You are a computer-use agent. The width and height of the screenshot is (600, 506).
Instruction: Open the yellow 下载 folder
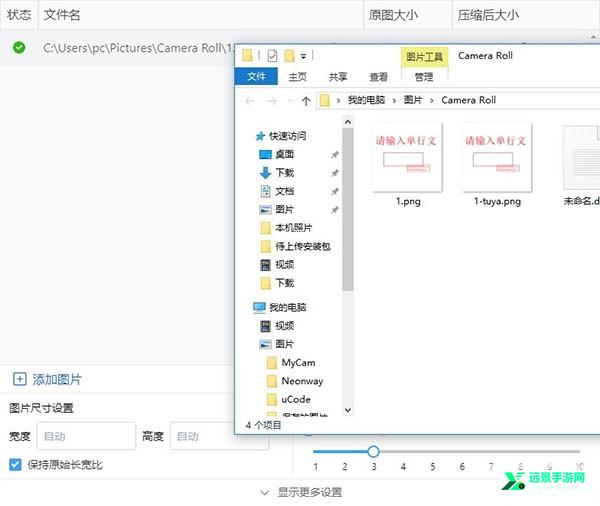click(284, 283)
